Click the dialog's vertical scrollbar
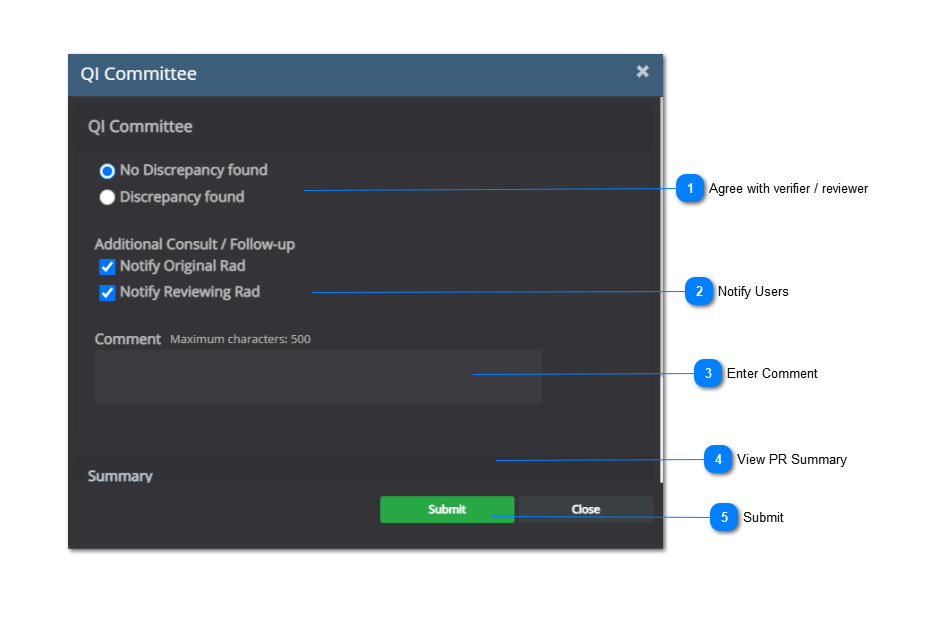Viewport: 938px width, 620px height. 660,280
